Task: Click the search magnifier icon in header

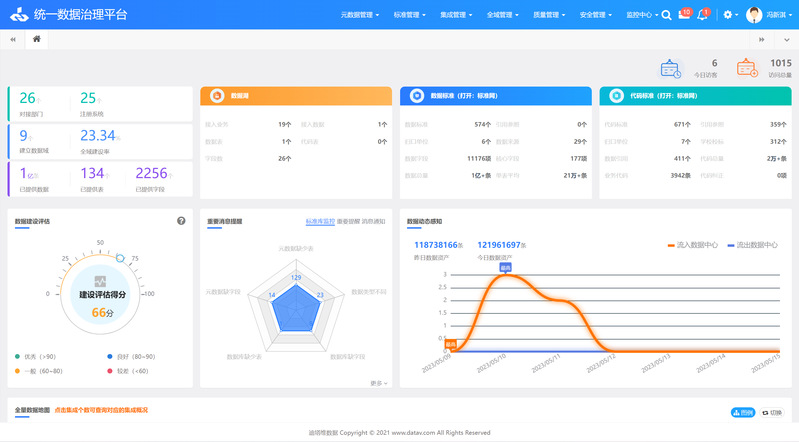Action: [x=667, y=15]
